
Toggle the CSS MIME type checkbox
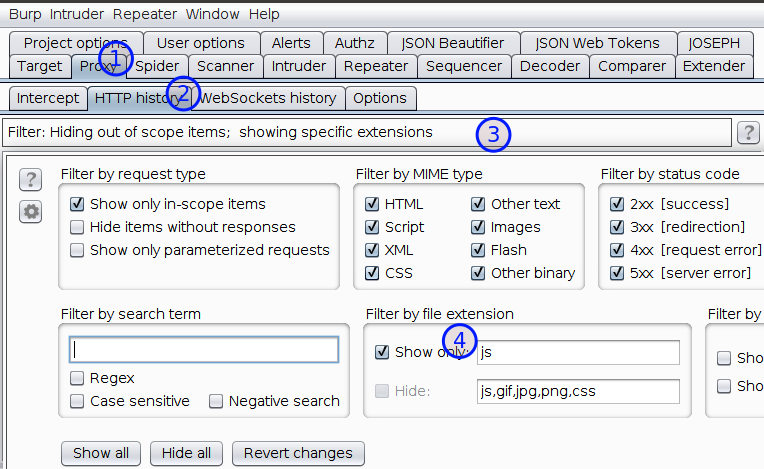pyautogui.click(x=372, y=273)
